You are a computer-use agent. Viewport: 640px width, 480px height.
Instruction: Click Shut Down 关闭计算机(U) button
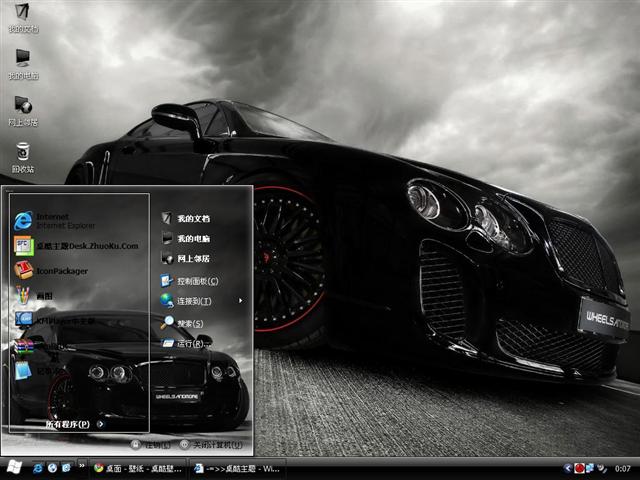(x=211, y=445)
